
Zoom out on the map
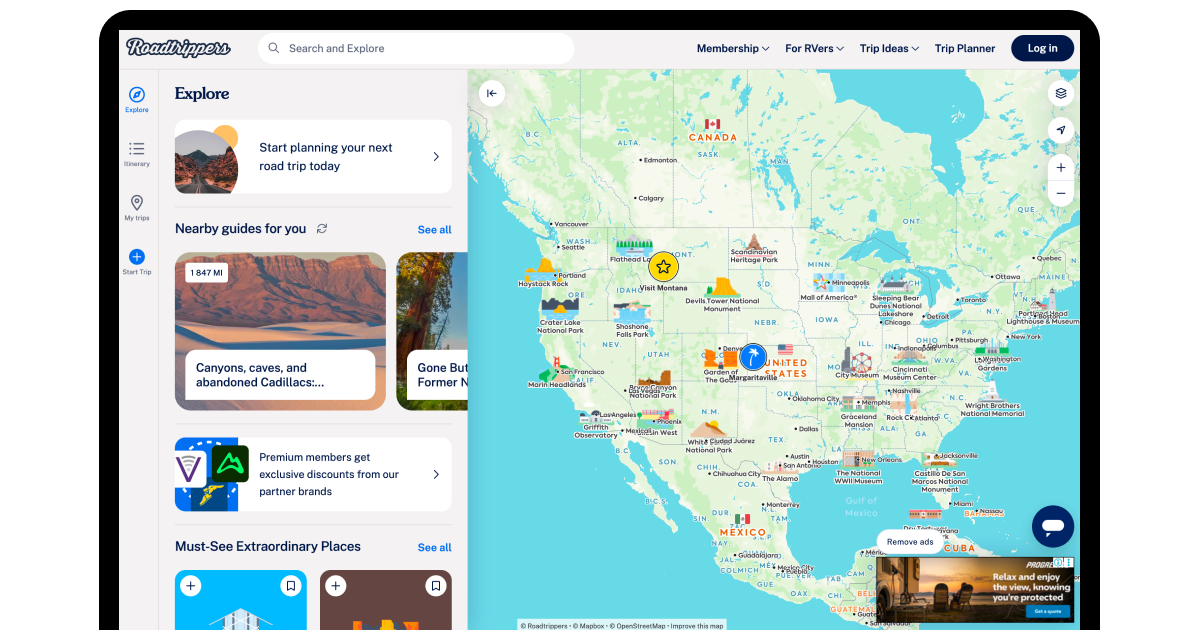tap(1061, 193)
